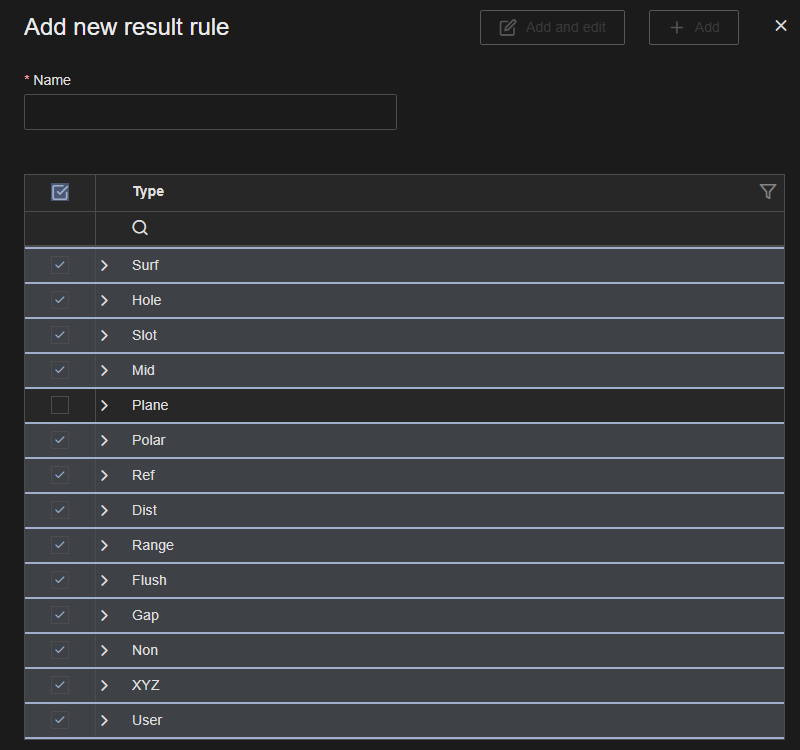Expand the User row chevron

coord(104,720)
